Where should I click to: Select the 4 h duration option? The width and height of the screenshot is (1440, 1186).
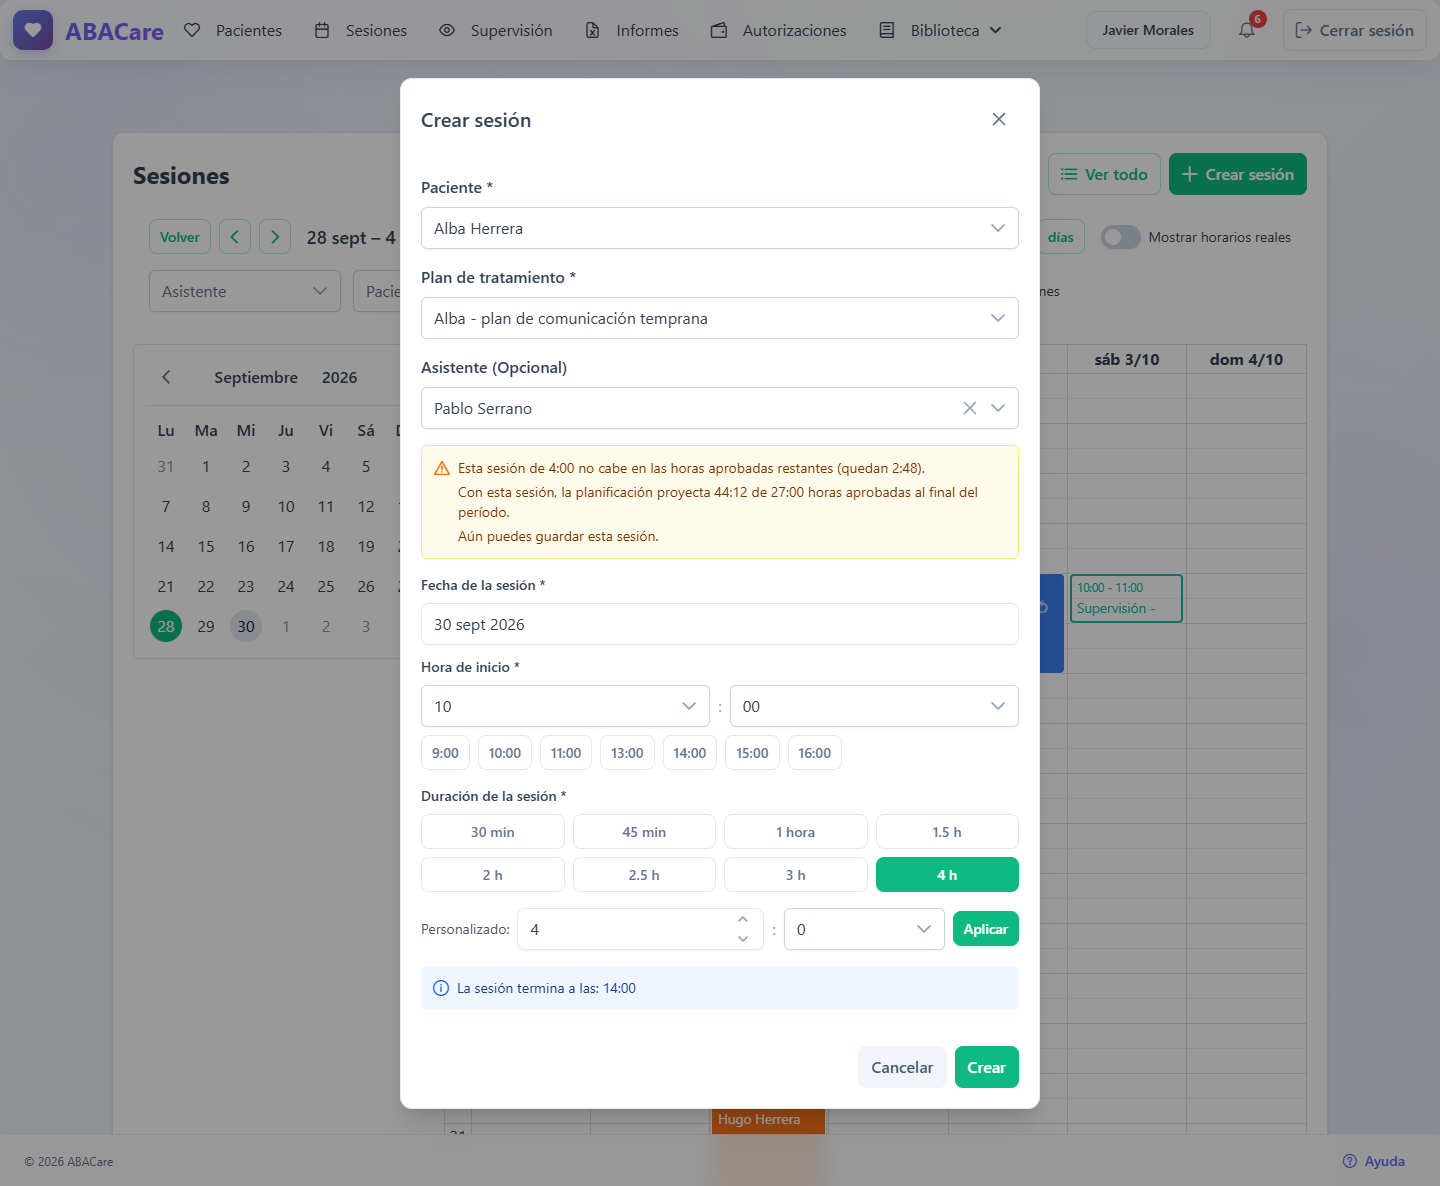947,875
